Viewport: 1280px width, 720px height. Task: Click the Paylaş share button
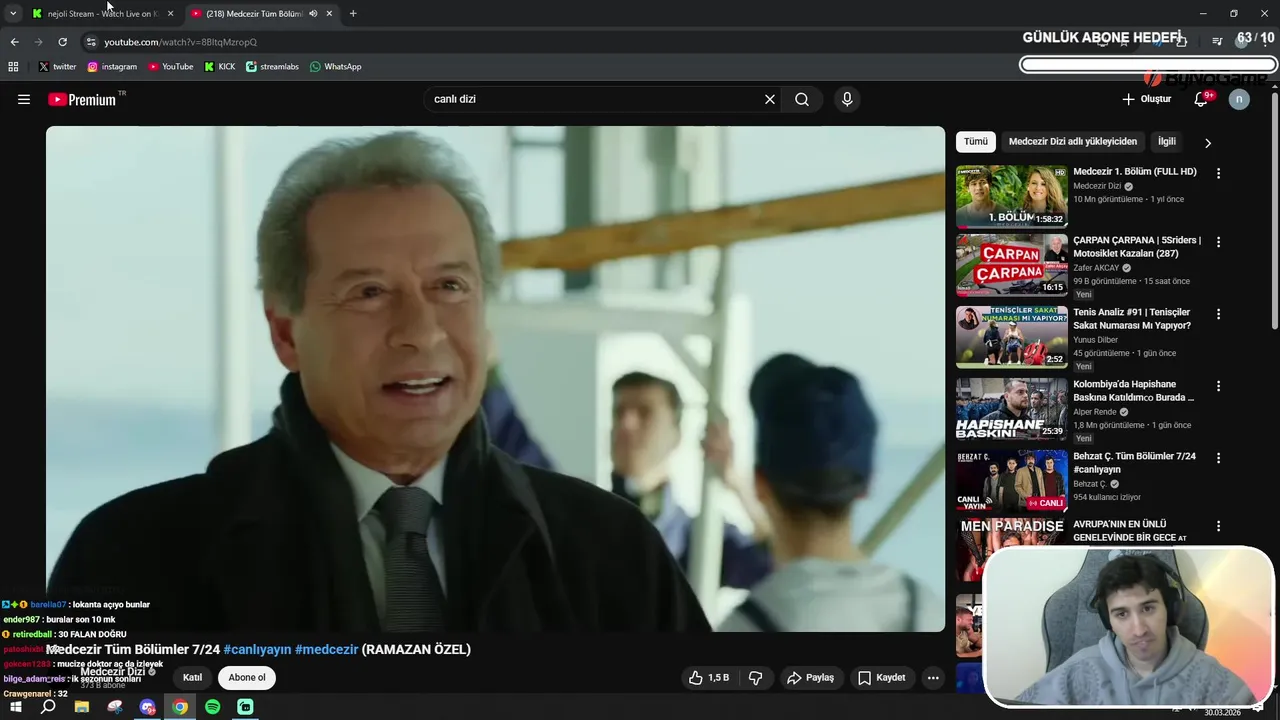[810, 677]
